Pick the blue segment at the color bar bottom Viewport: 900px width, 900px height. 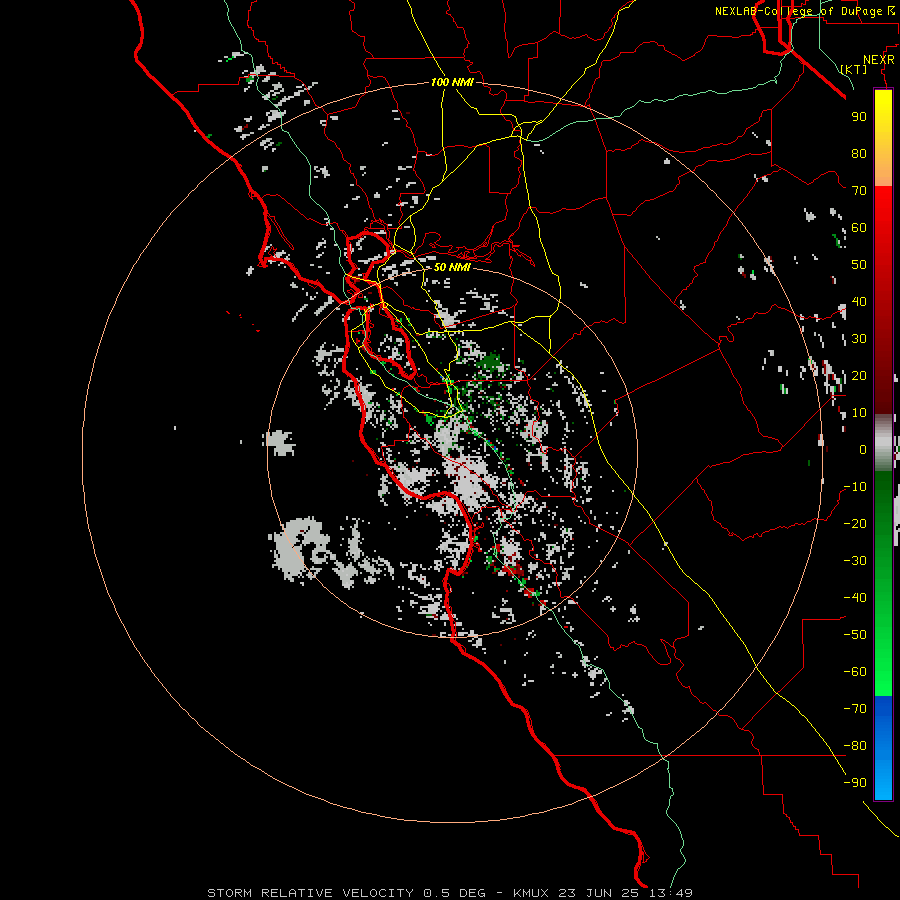point(883,748)
